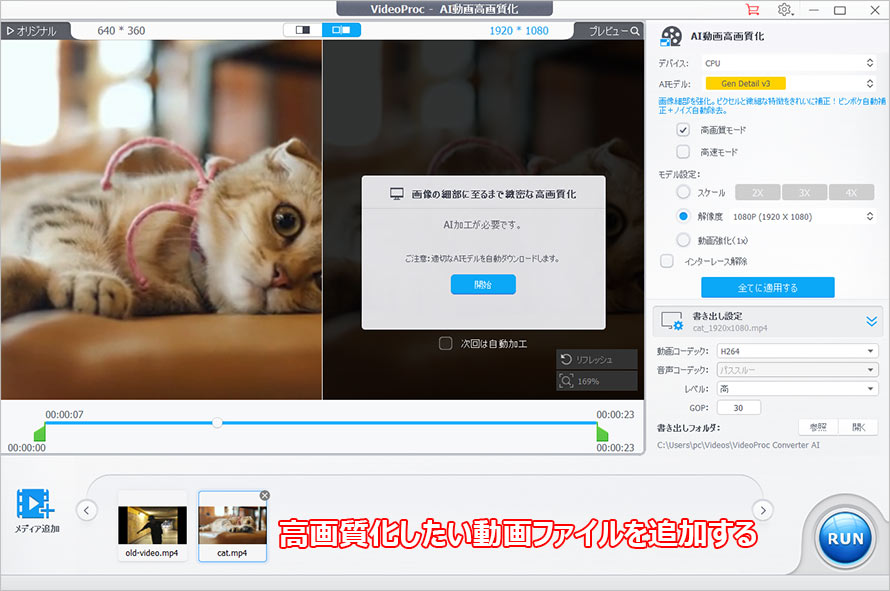Click the green trim end marker
Image resolution: width=890 pixels, height=591 pixels.
[602, 433]
